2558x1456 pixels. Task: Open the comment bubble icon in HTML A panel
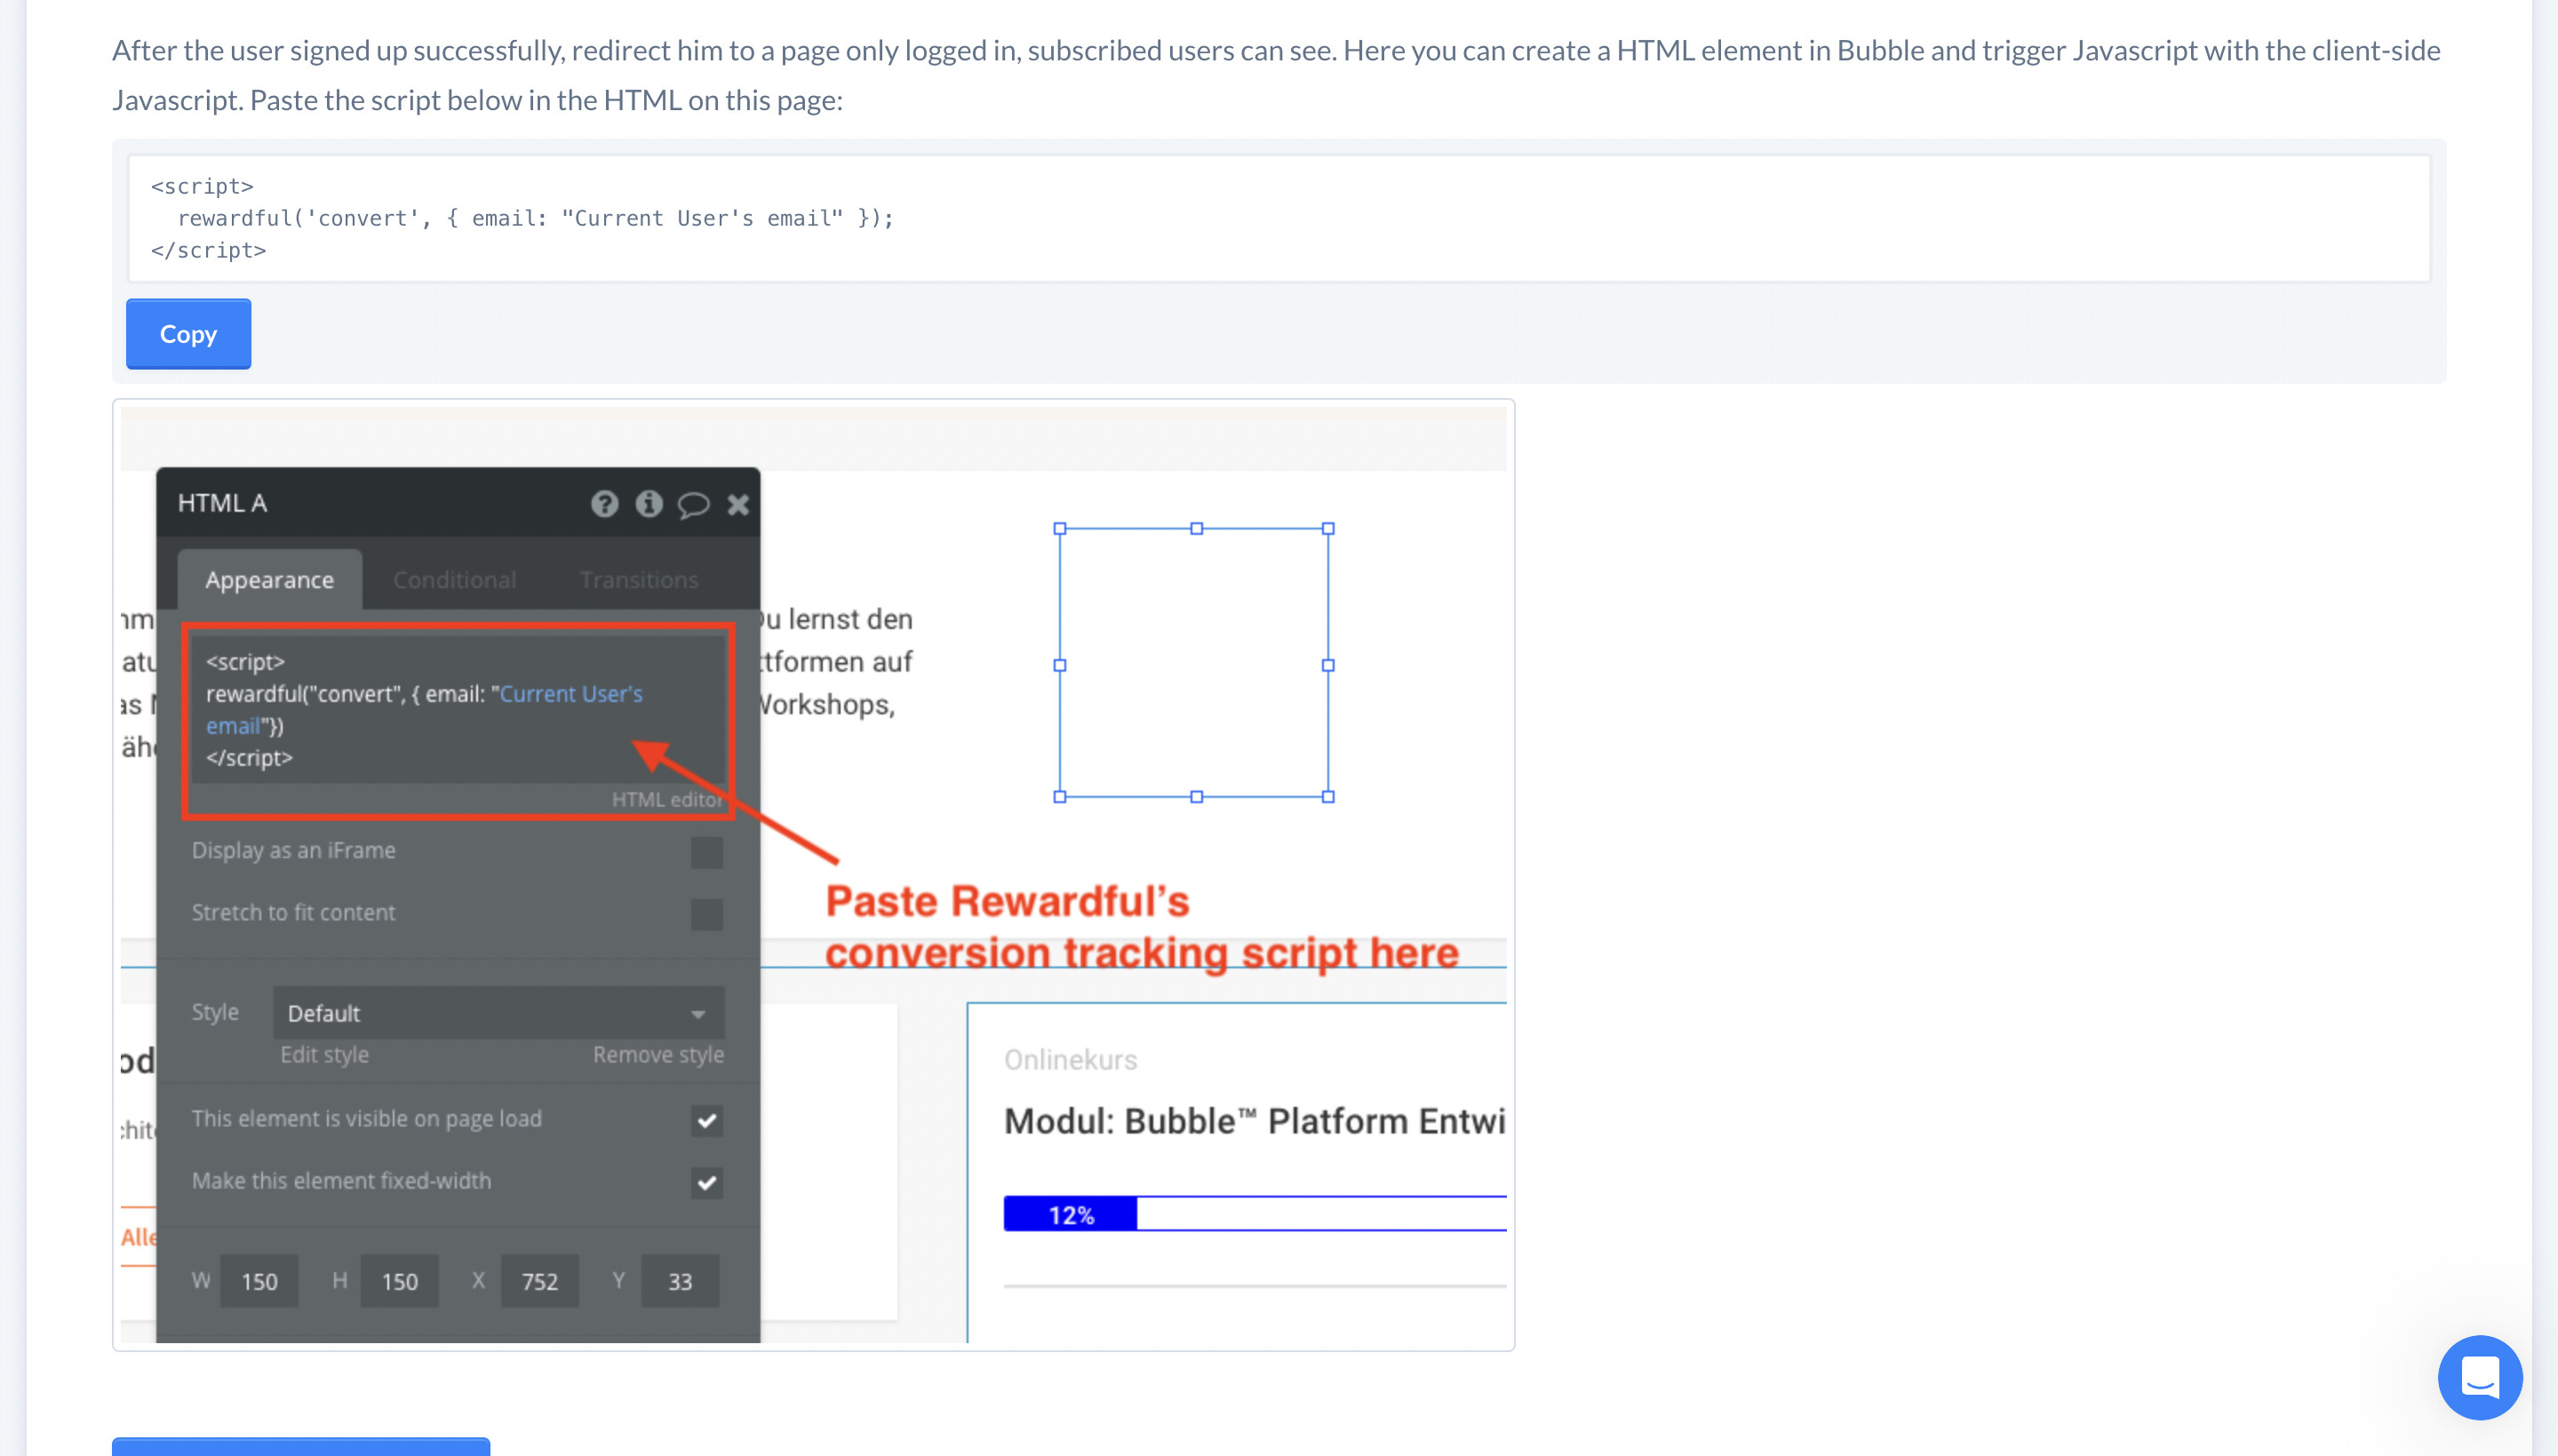click(693, 504)
